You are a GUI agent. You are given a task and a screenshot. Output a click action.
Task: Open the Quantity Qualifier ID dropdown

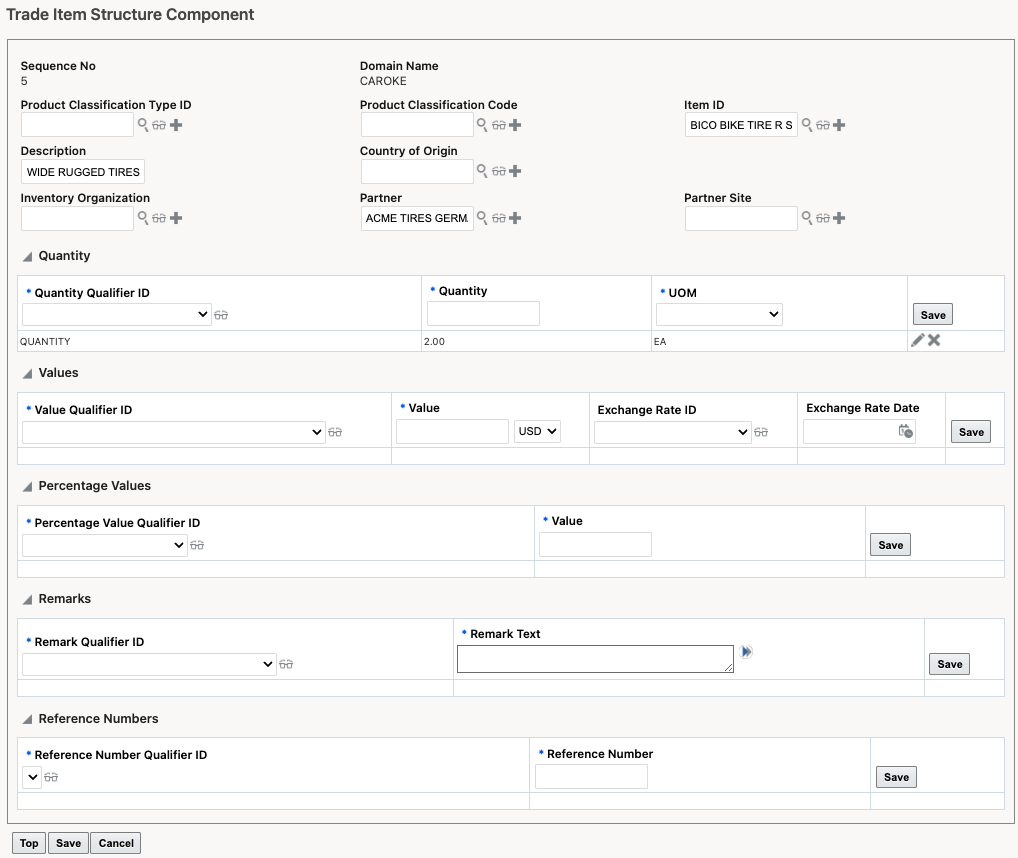click(117, 314)
